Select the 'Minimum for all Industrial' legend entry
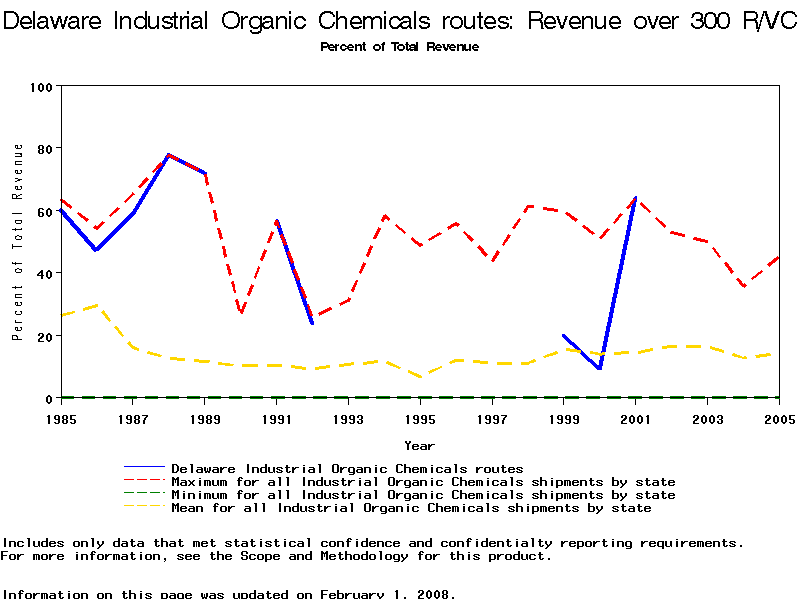Image resolution: width=800 pixels, height=600 pixels. click(x=423, y=495)
